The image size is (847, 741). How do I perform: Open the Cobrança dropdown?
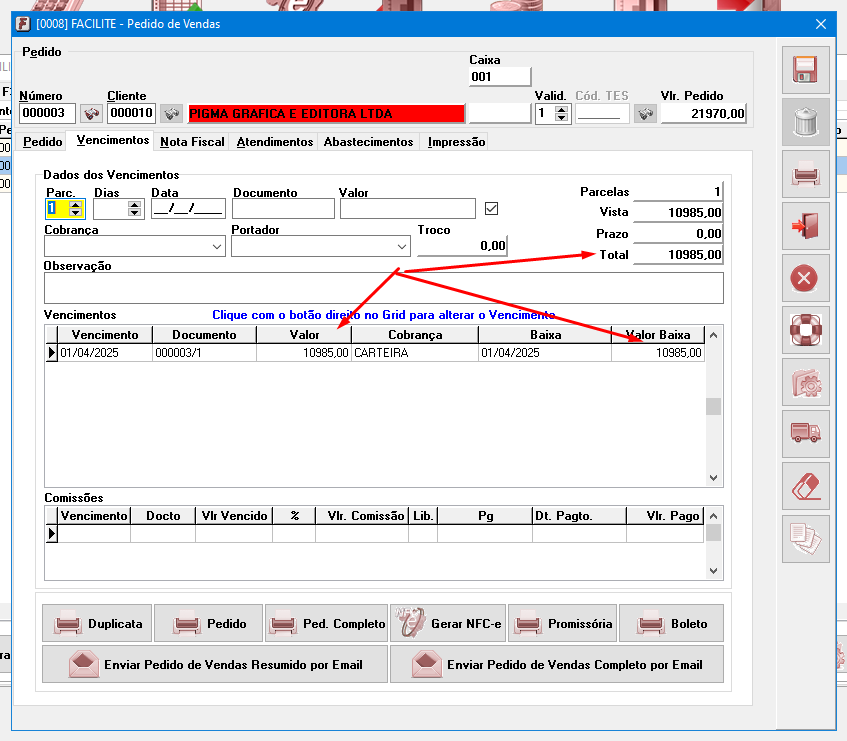click(x=217, y=247)
